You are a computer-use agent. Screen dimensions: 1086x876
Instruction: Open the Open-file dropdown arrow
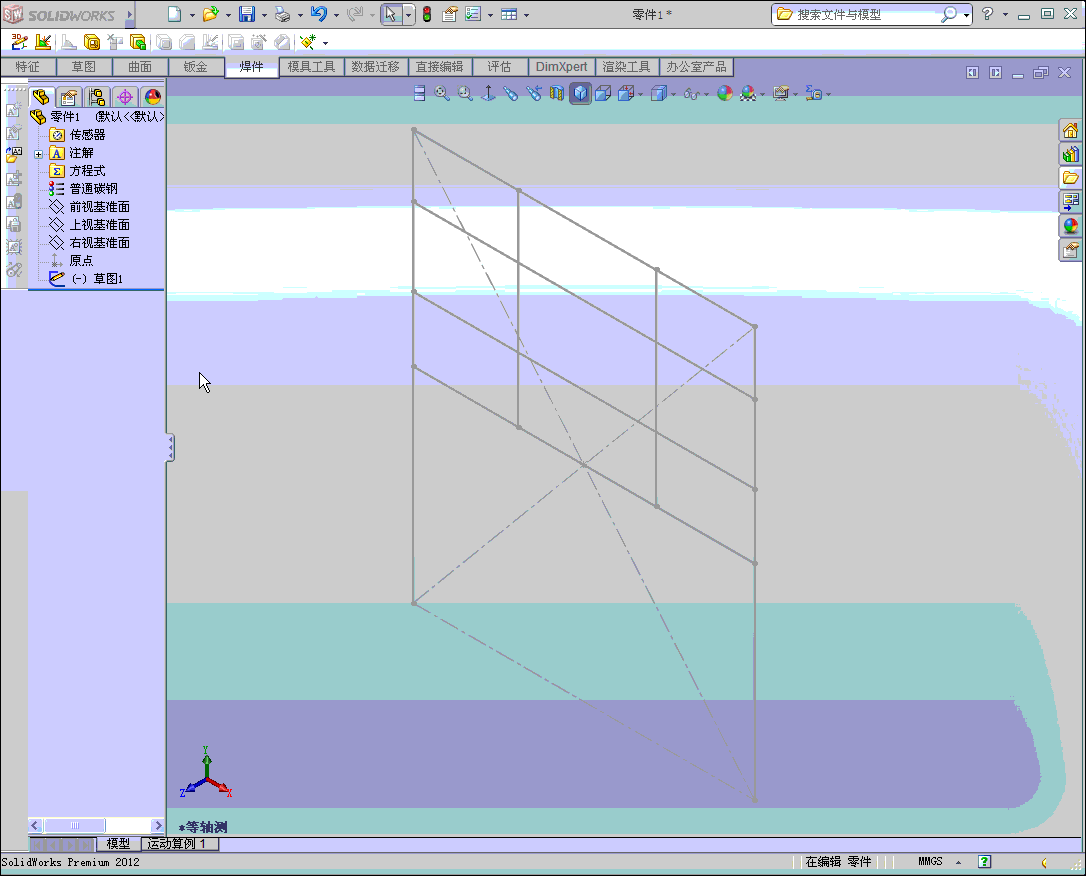click(x=228, y=15)
